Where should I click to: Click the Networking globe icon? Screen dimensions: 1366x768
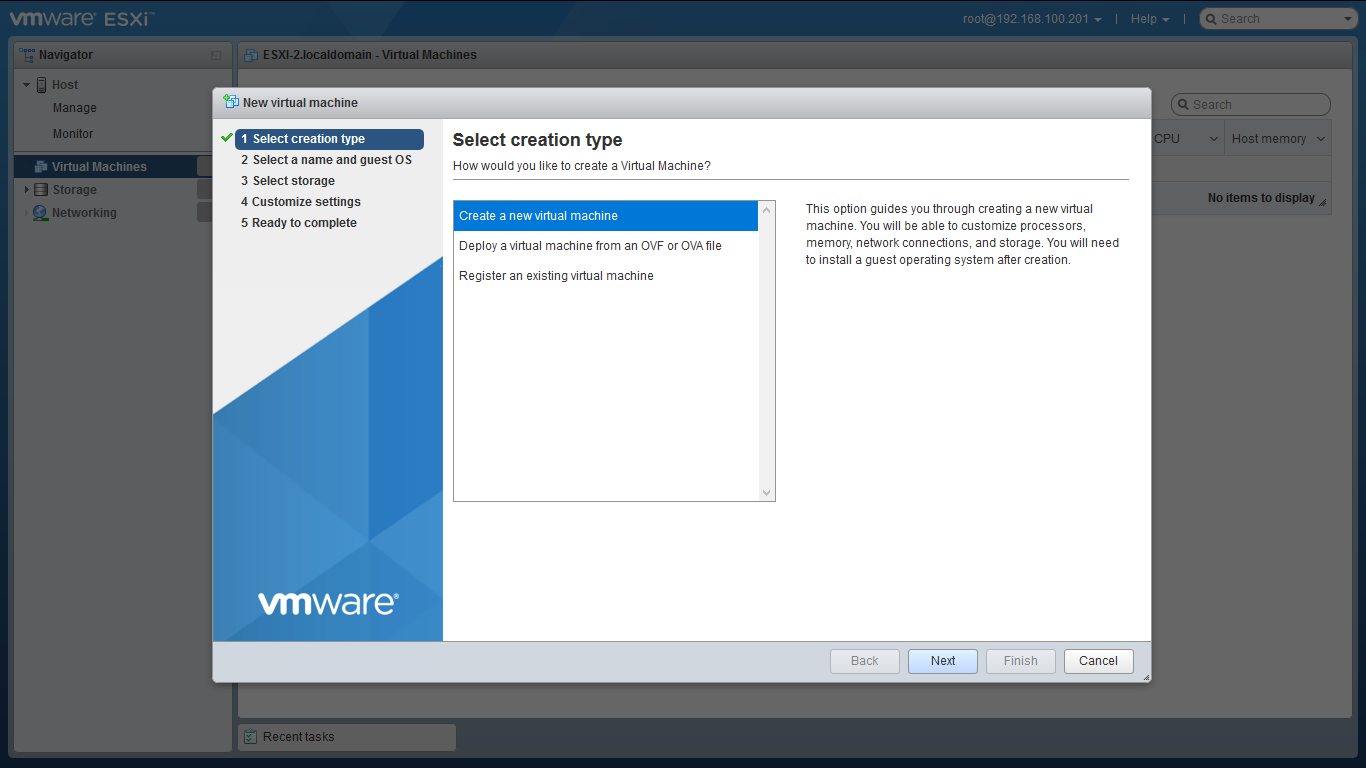(x=40, y=213)
